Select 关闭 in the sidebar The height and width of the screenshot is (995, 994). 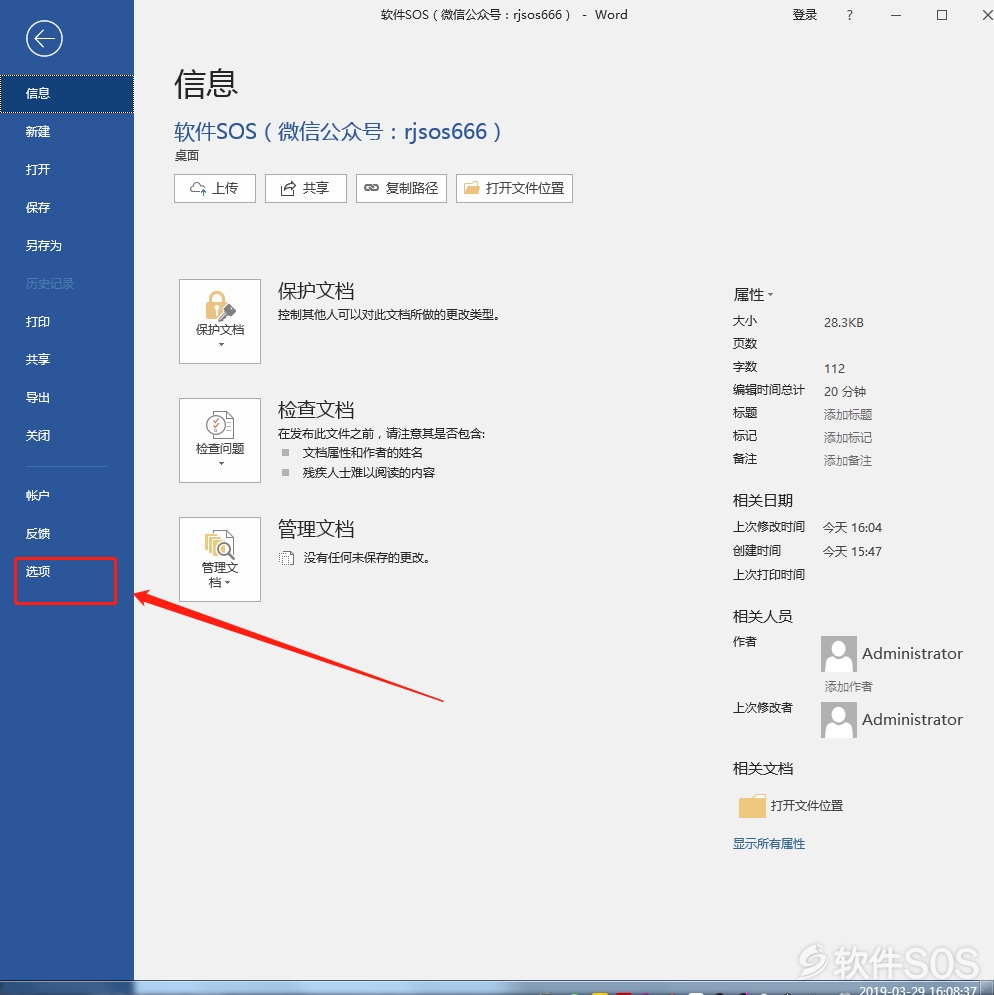[x=67, y=436]
